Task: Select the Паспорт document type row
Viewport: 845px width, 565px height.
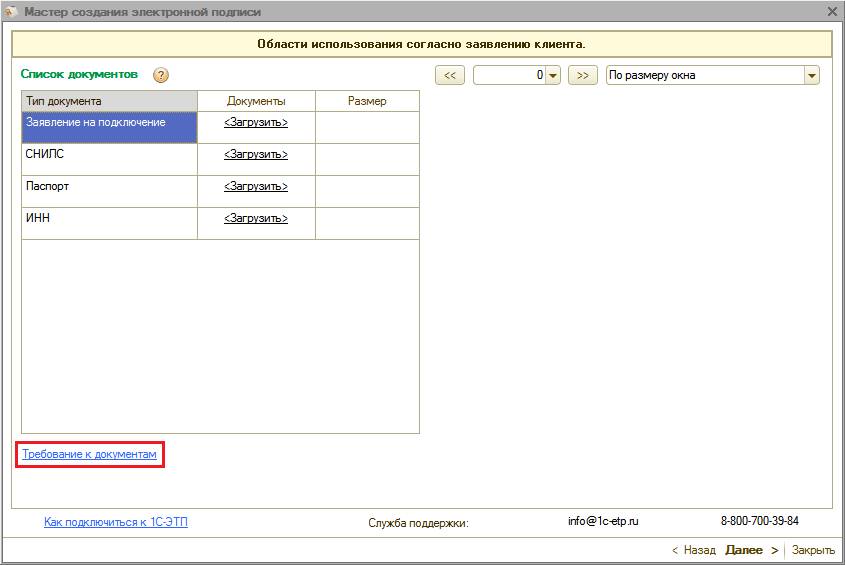Action: (x=109, y=191)
